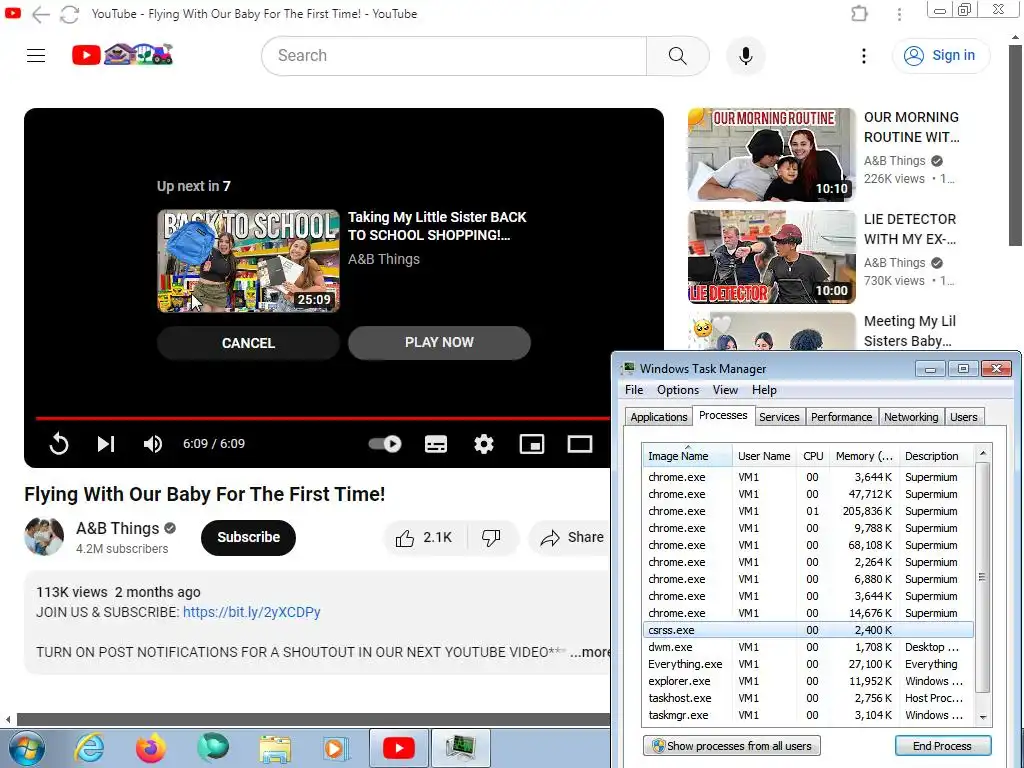Reload the page with refresh icon
This screenshot has height=768, width=1024.
[x=69, y=14]
